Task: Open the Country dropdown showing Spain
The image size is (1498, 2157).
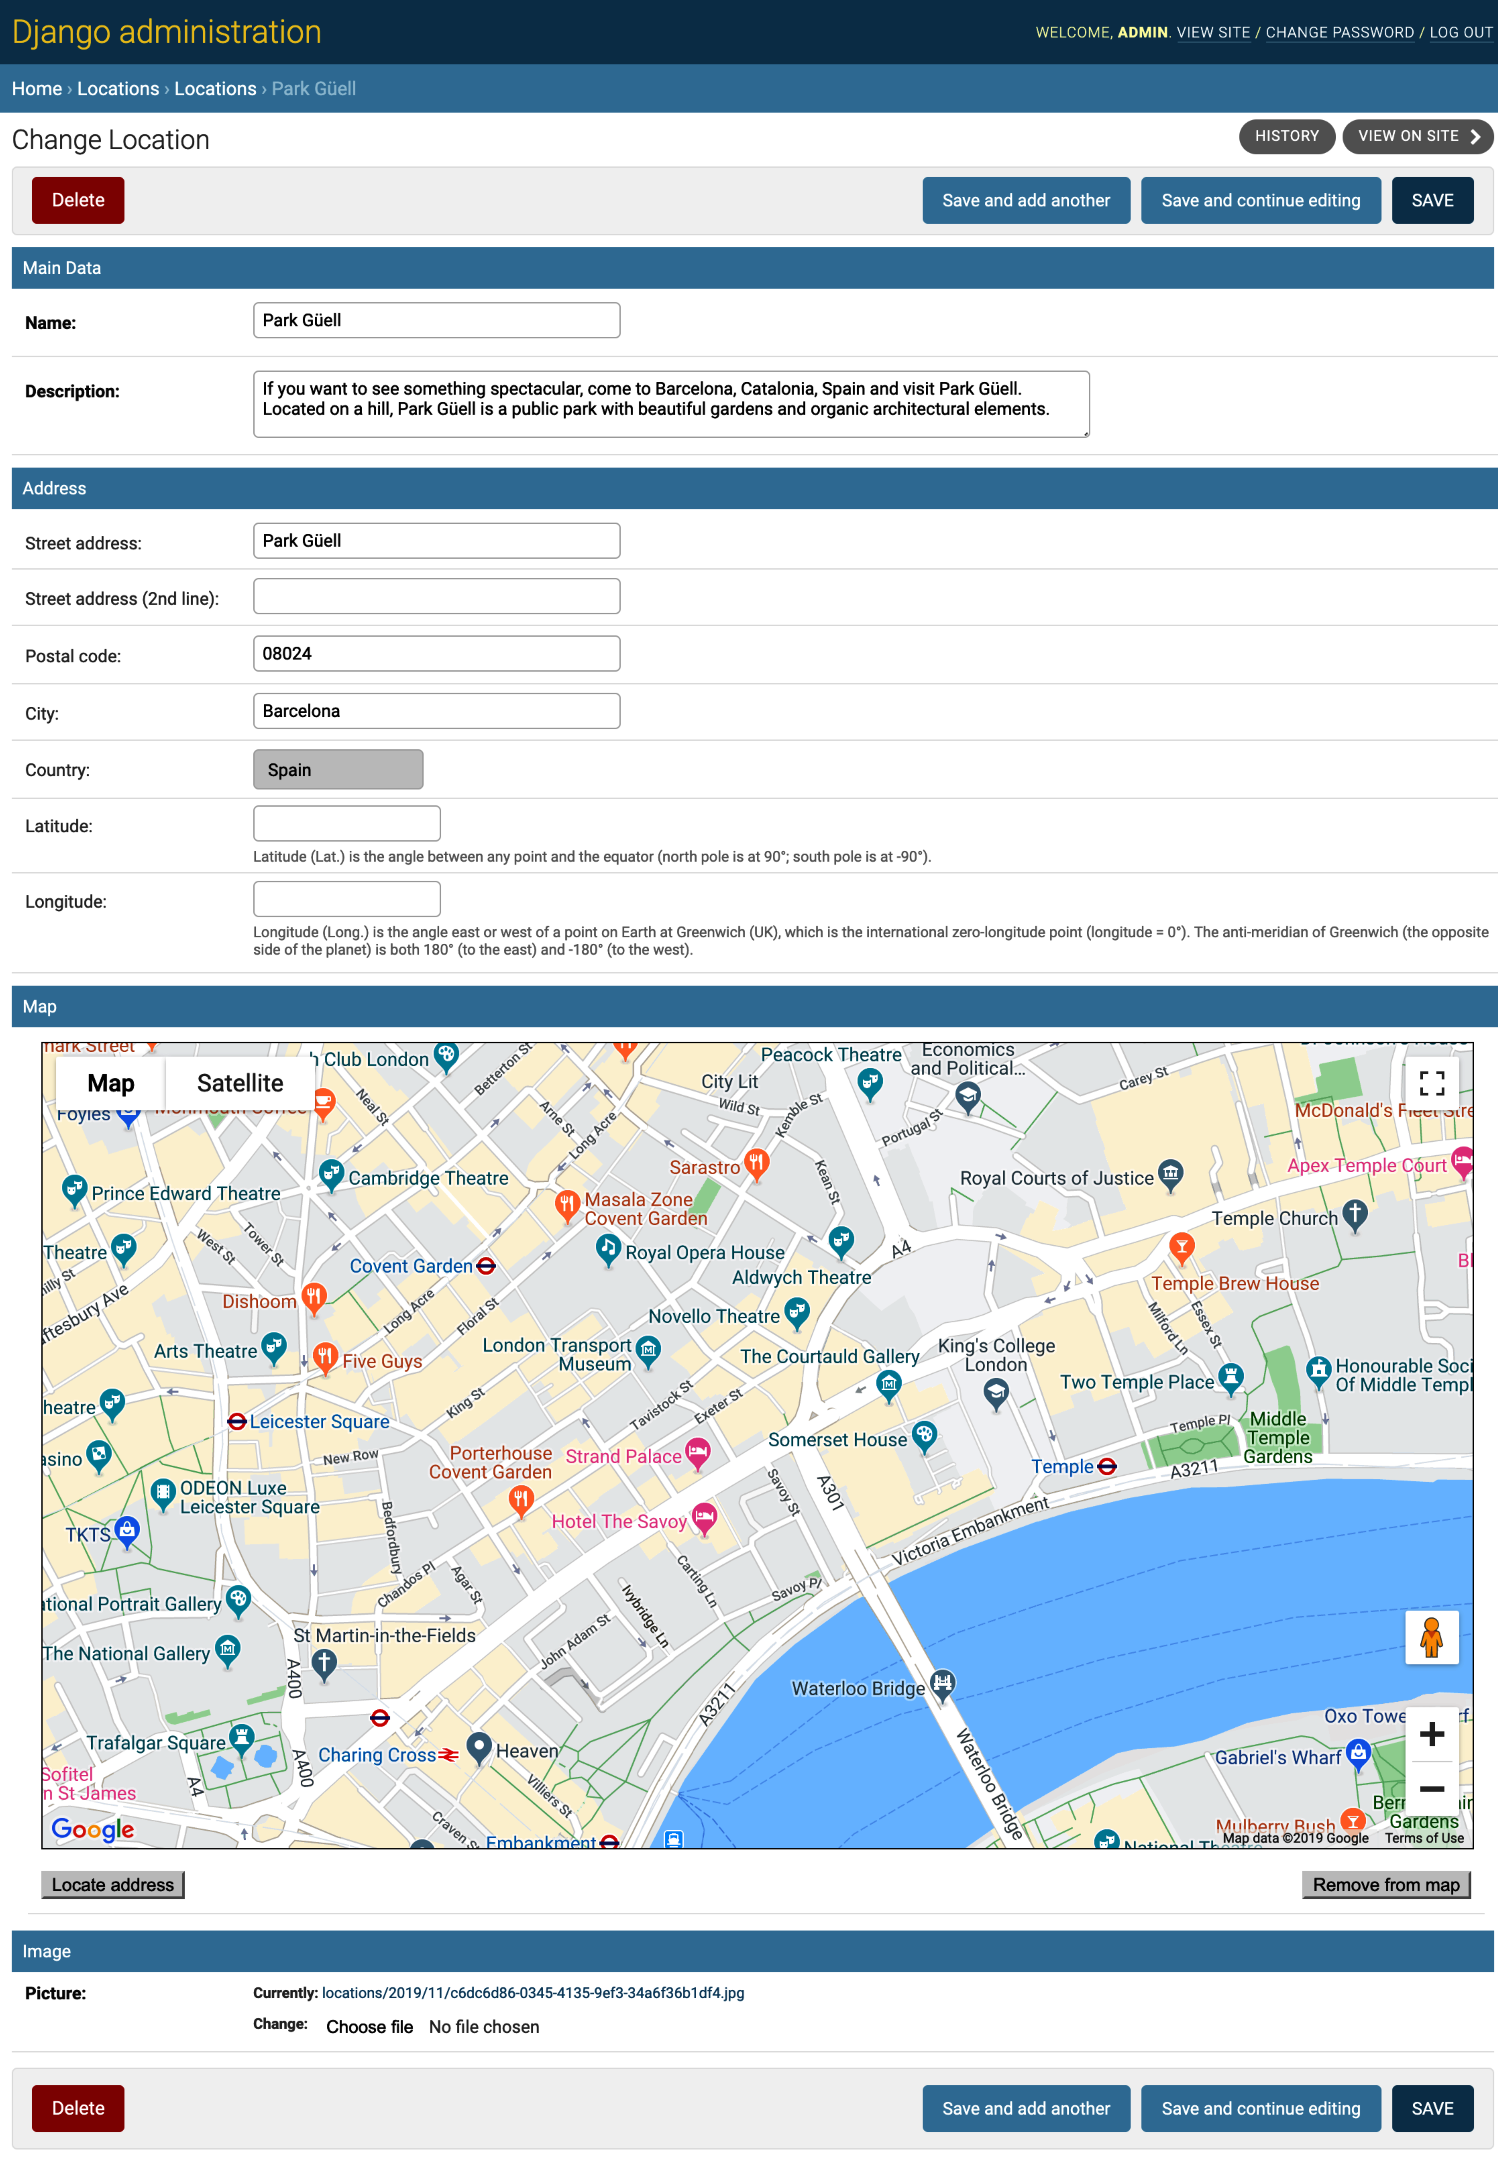Action: 338,770
